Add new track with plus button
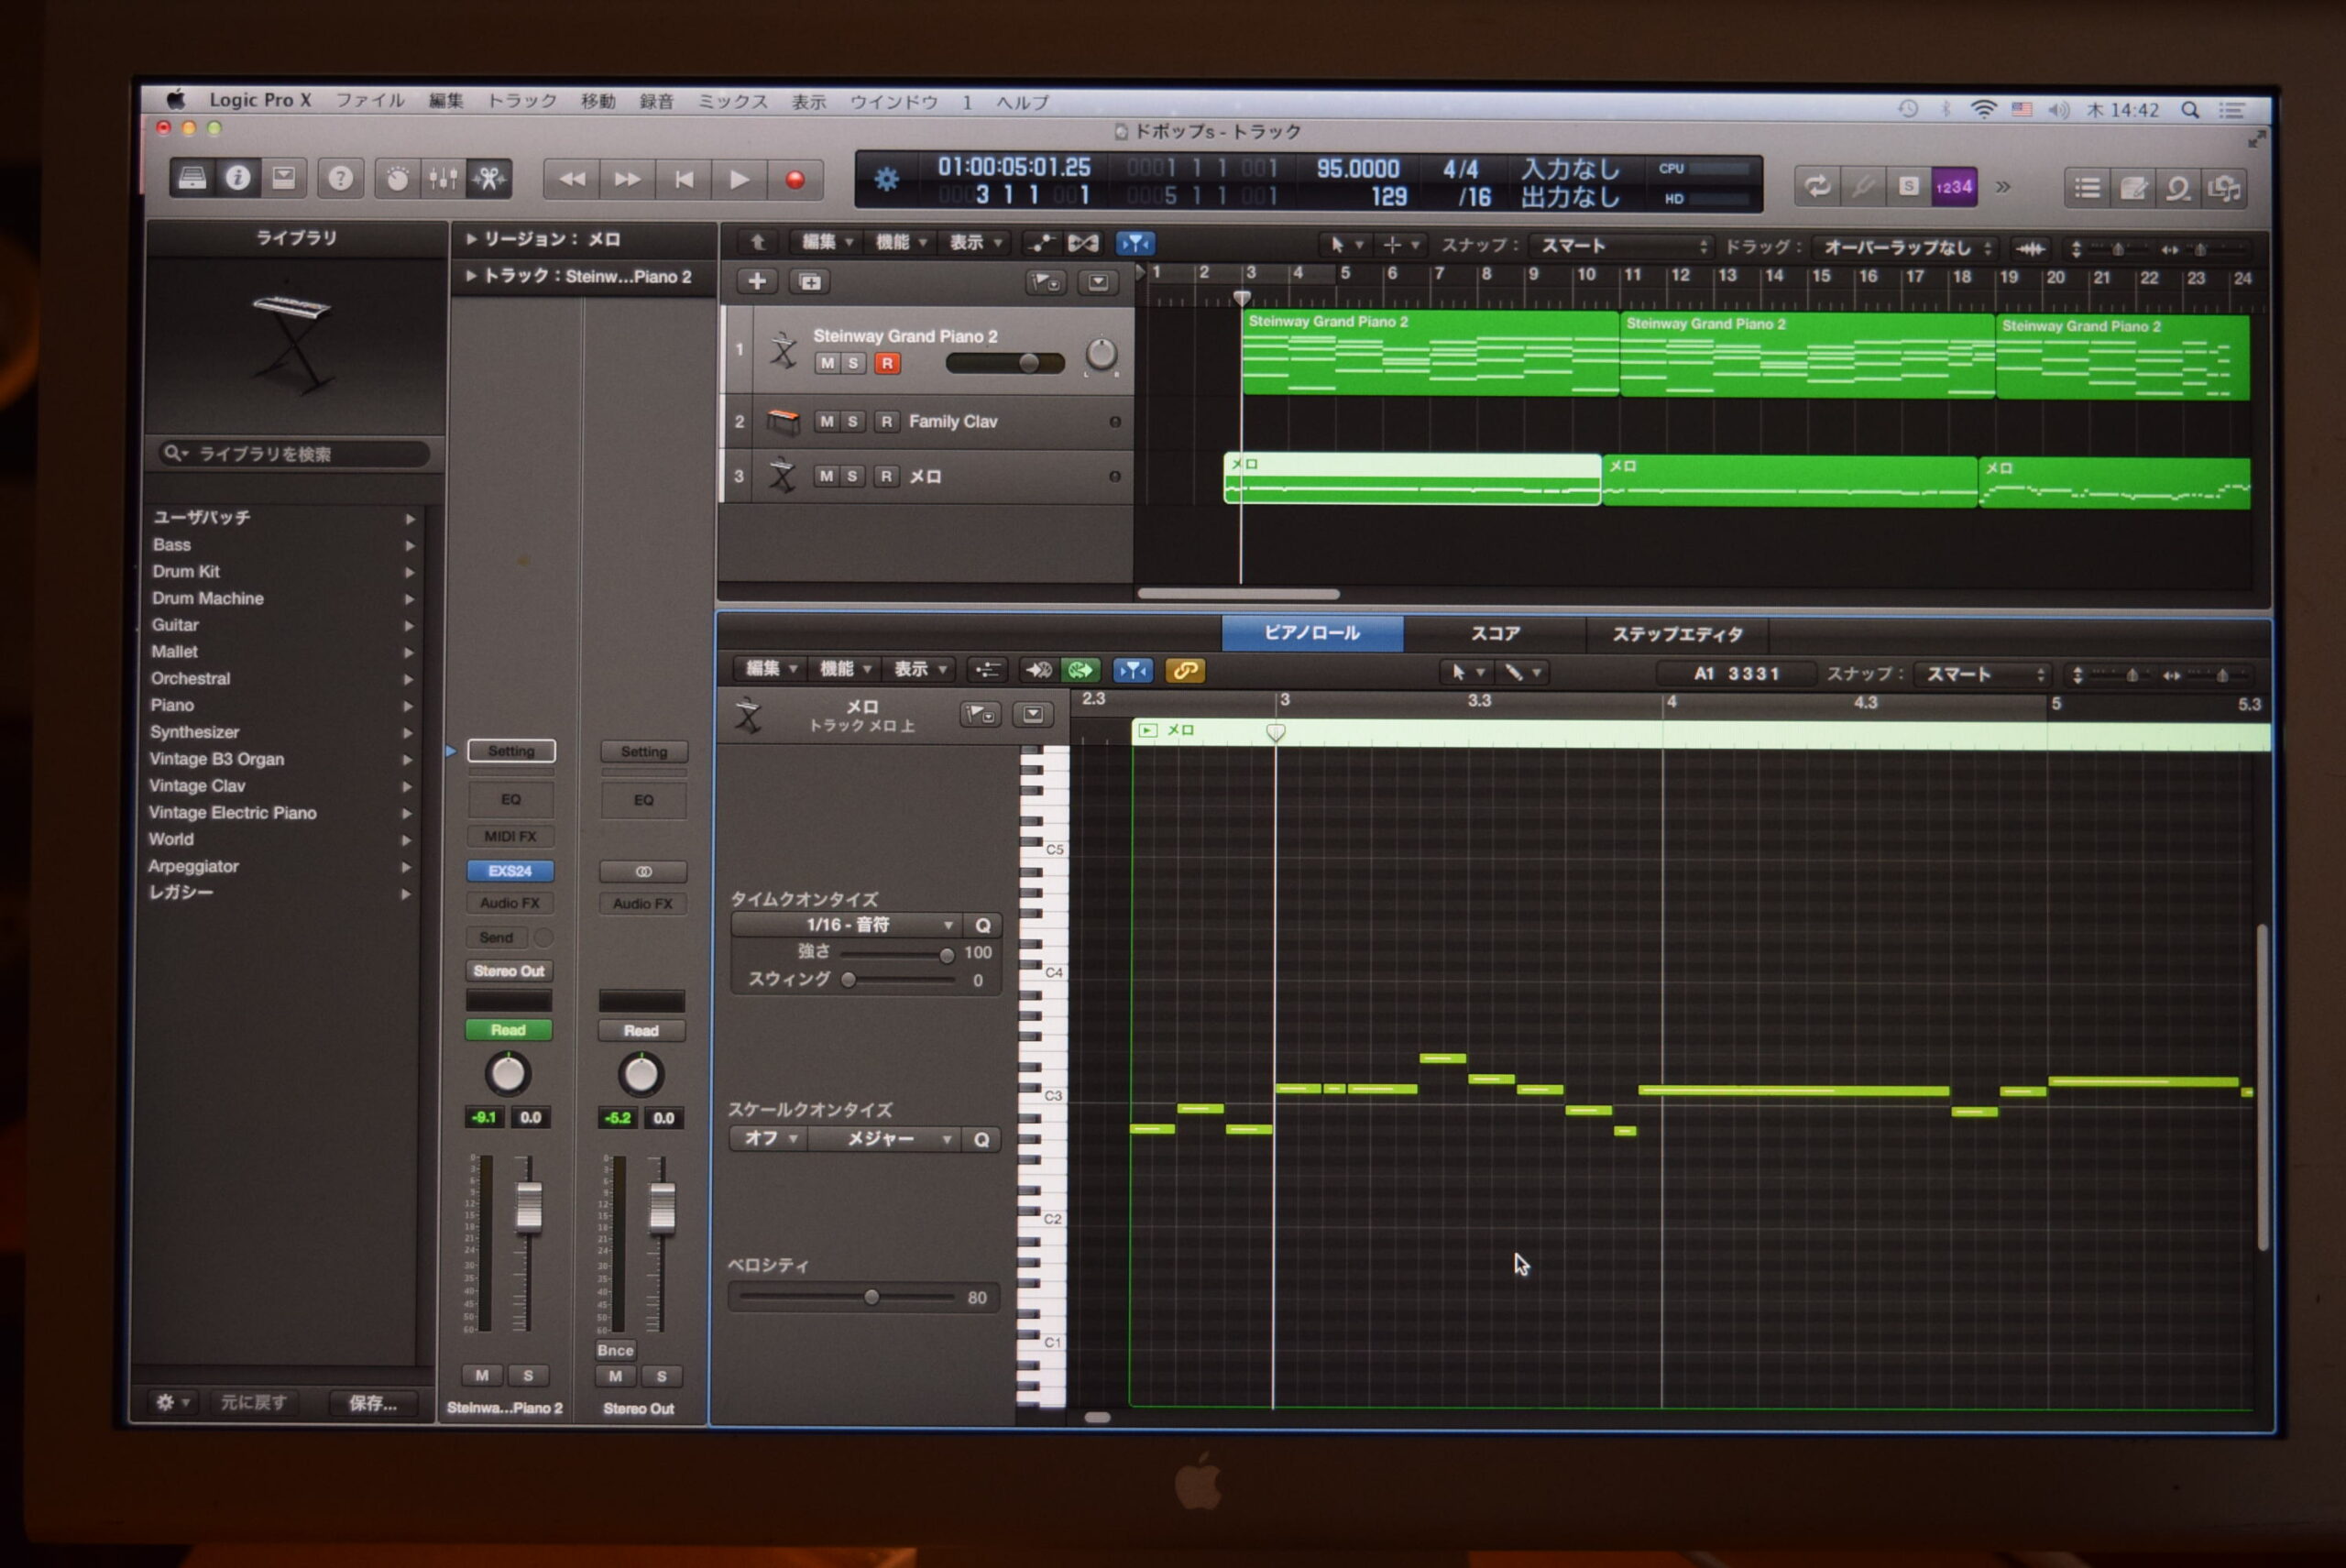The width and height of the screenshot is (2346, 1568). 757,282
